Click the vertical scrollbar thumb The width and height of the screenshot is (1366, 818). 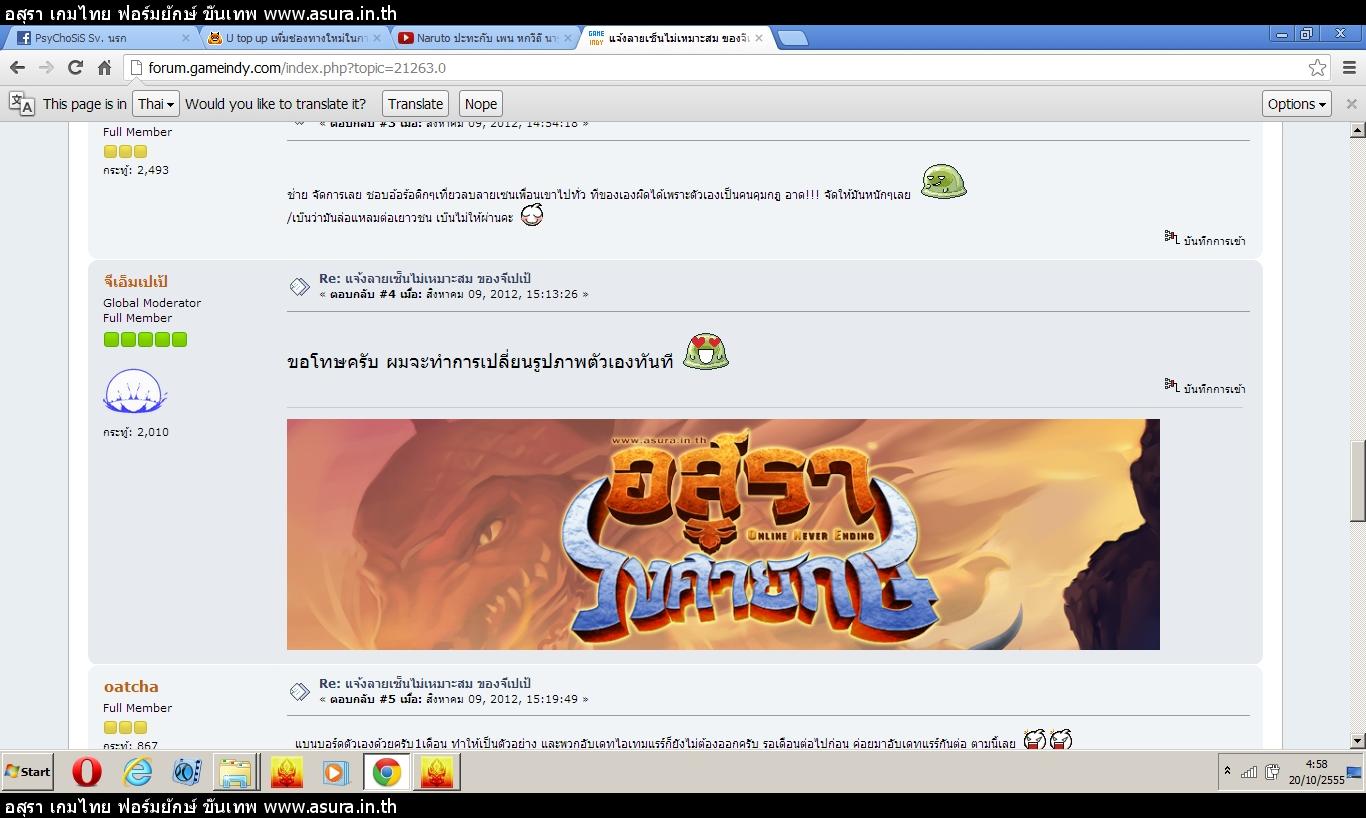[1357, 482]
